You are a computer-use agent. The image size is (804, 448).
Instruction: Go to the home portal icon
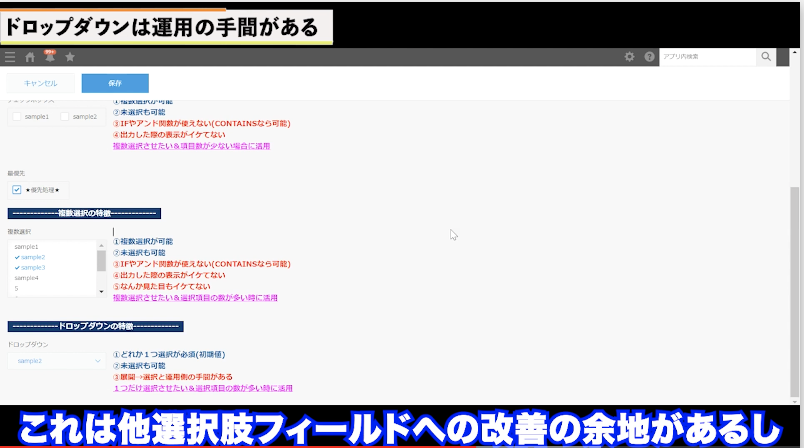click(x=30, y=57)
